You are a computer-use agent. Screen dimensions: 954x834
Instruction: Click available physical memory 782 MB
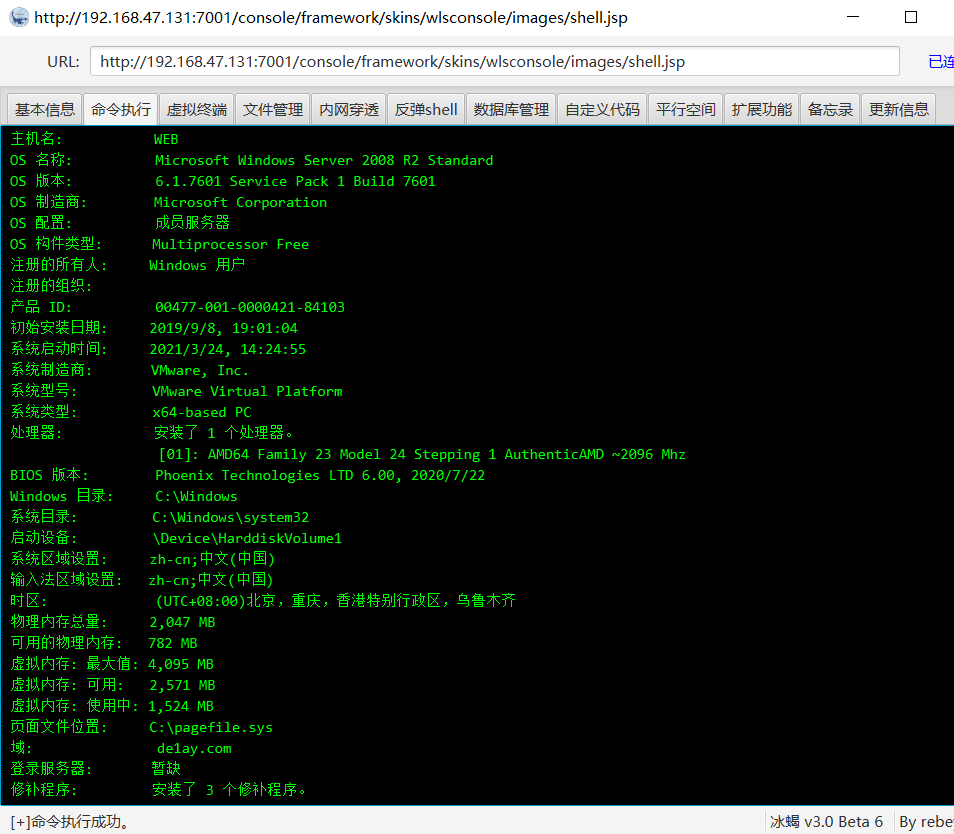click(173, 643)
